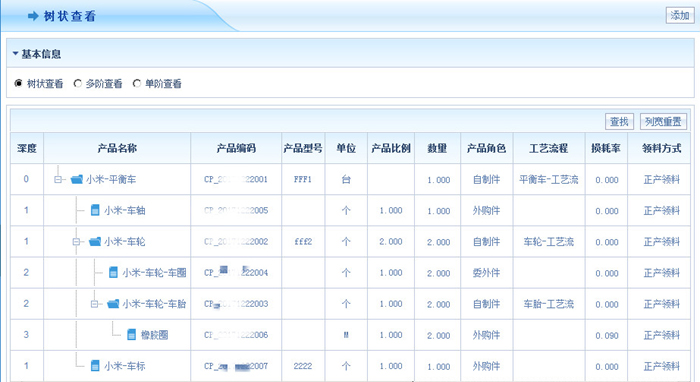Click the blue arrow icon before 树状查看 title
The image size is (700, 382).
pyautogui.click(x=33, y=16)
